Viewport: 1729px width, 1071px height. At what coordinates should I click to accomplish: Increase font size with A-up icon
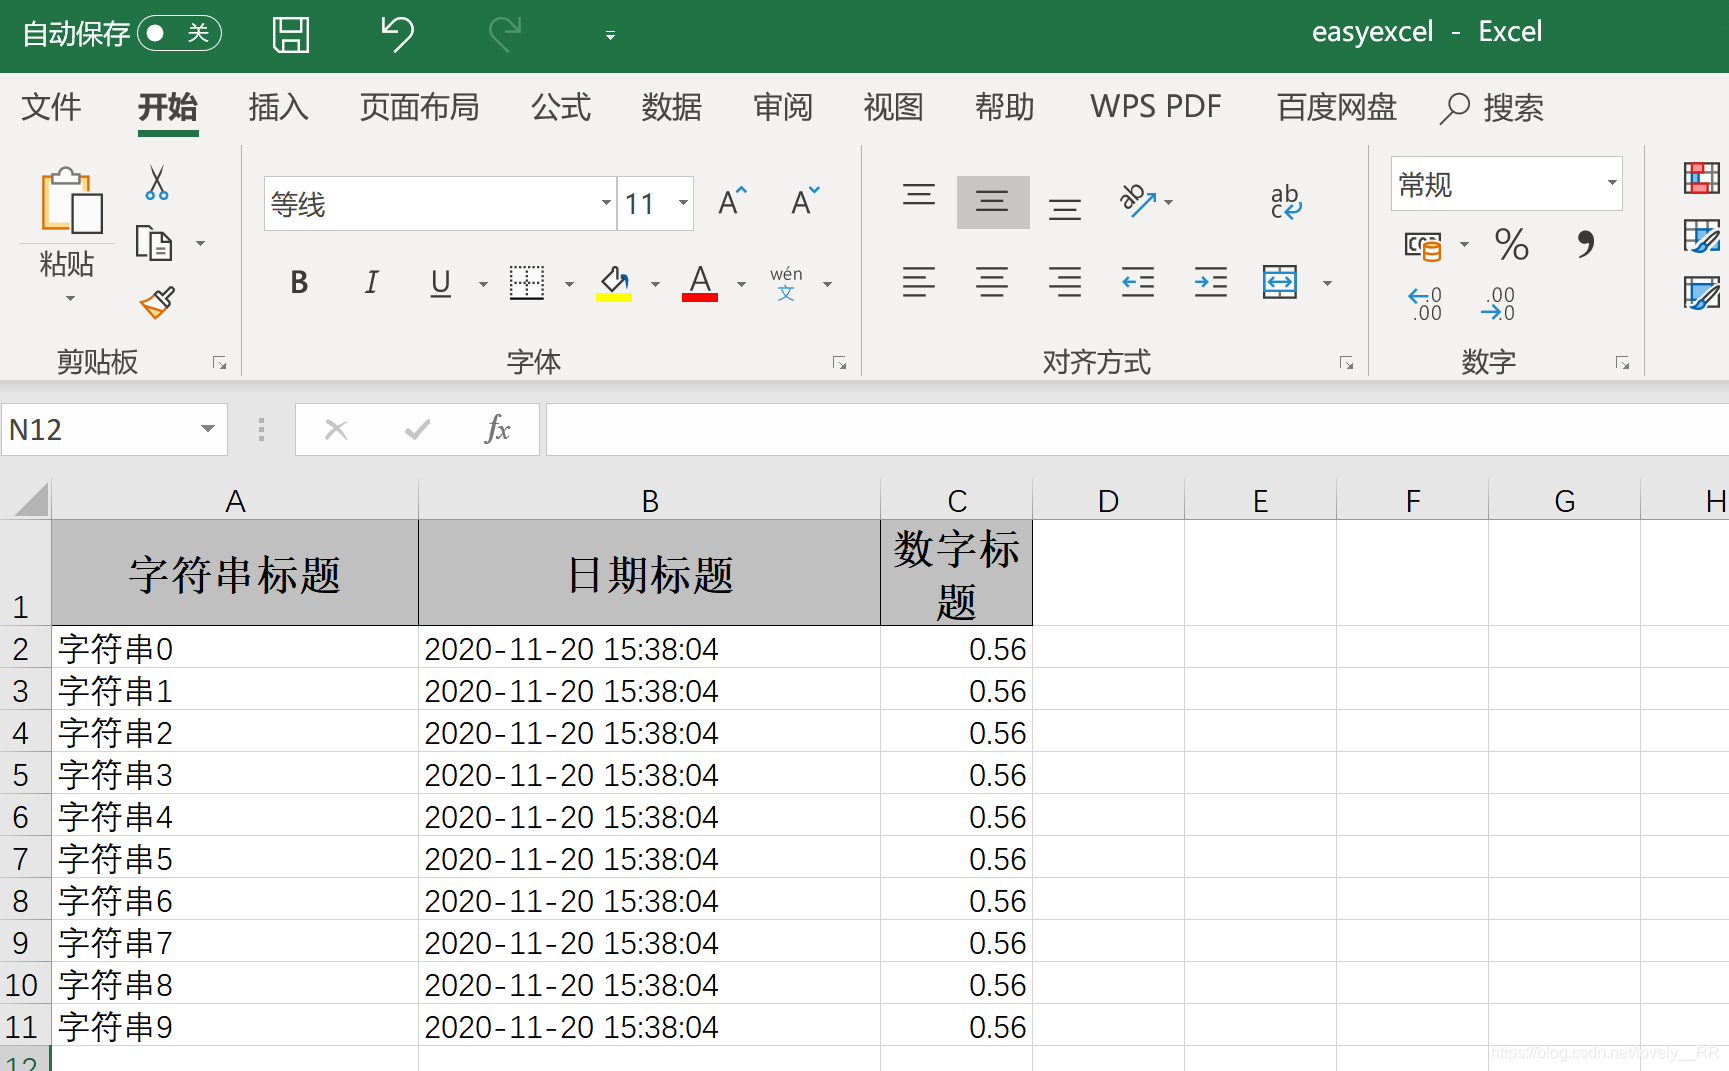coord(733,202)
